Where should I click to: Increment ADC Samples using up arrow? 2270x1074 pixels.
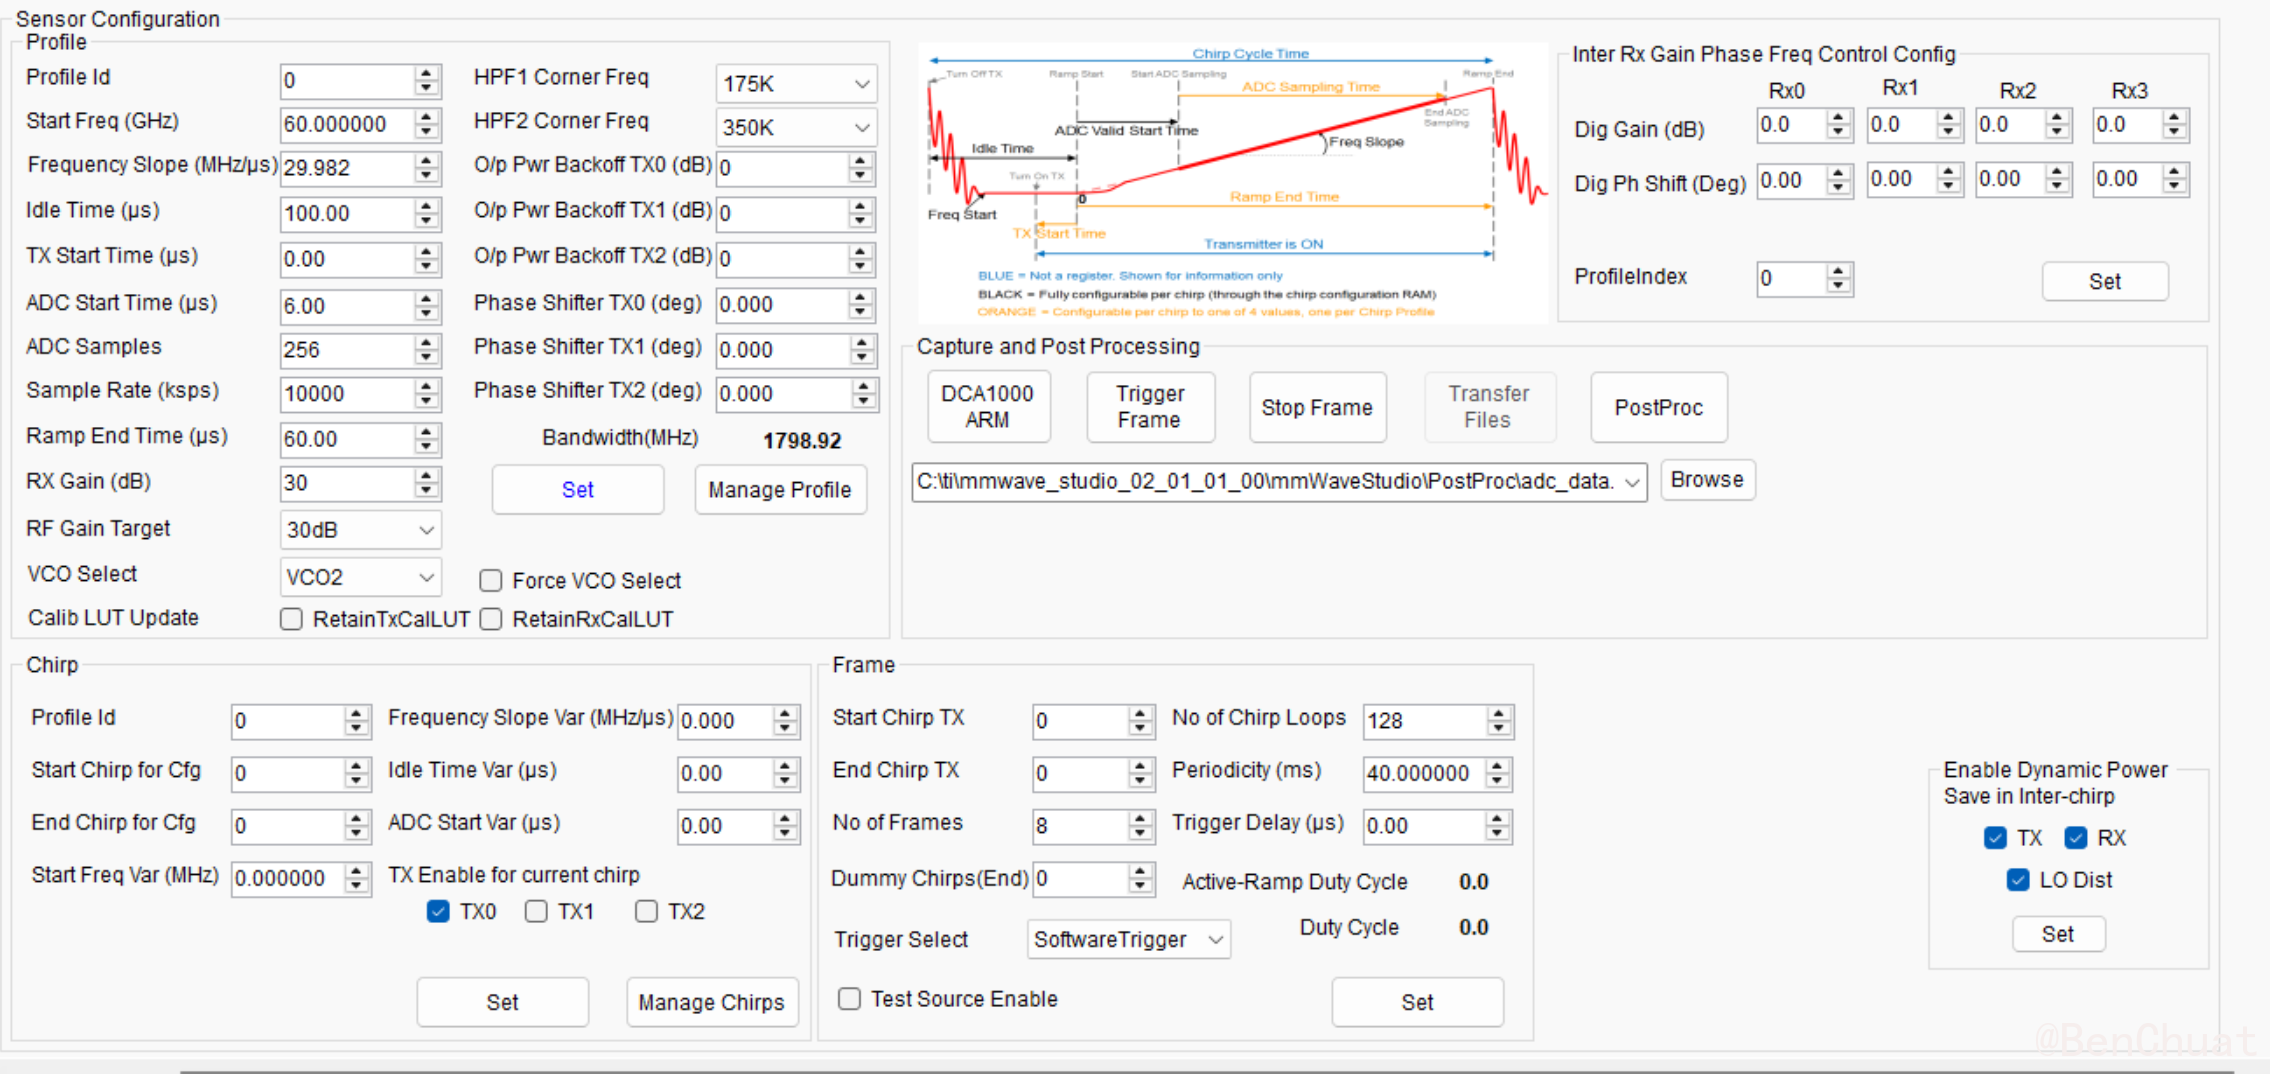(x=427, y=342)
